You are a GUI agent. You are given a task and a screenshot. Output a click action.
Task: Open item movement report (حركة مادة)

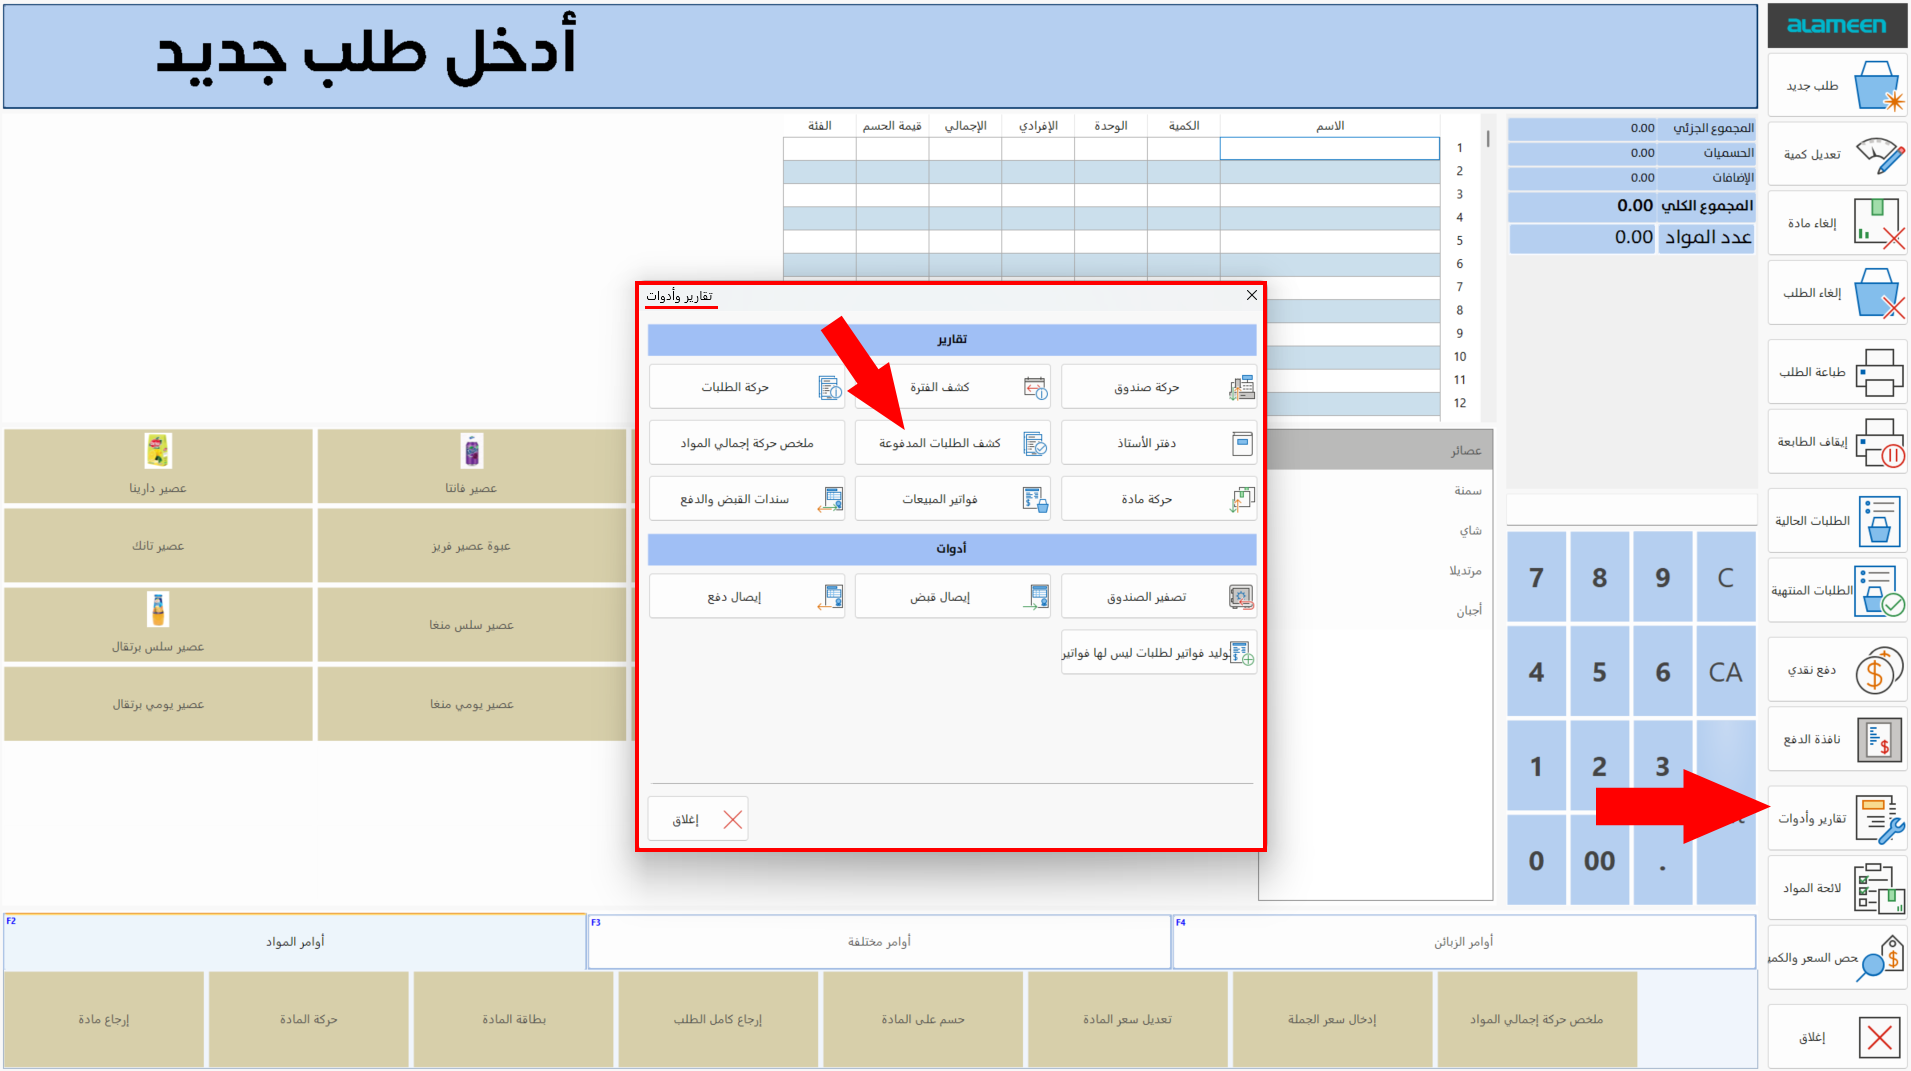[x=1158, y=499]
